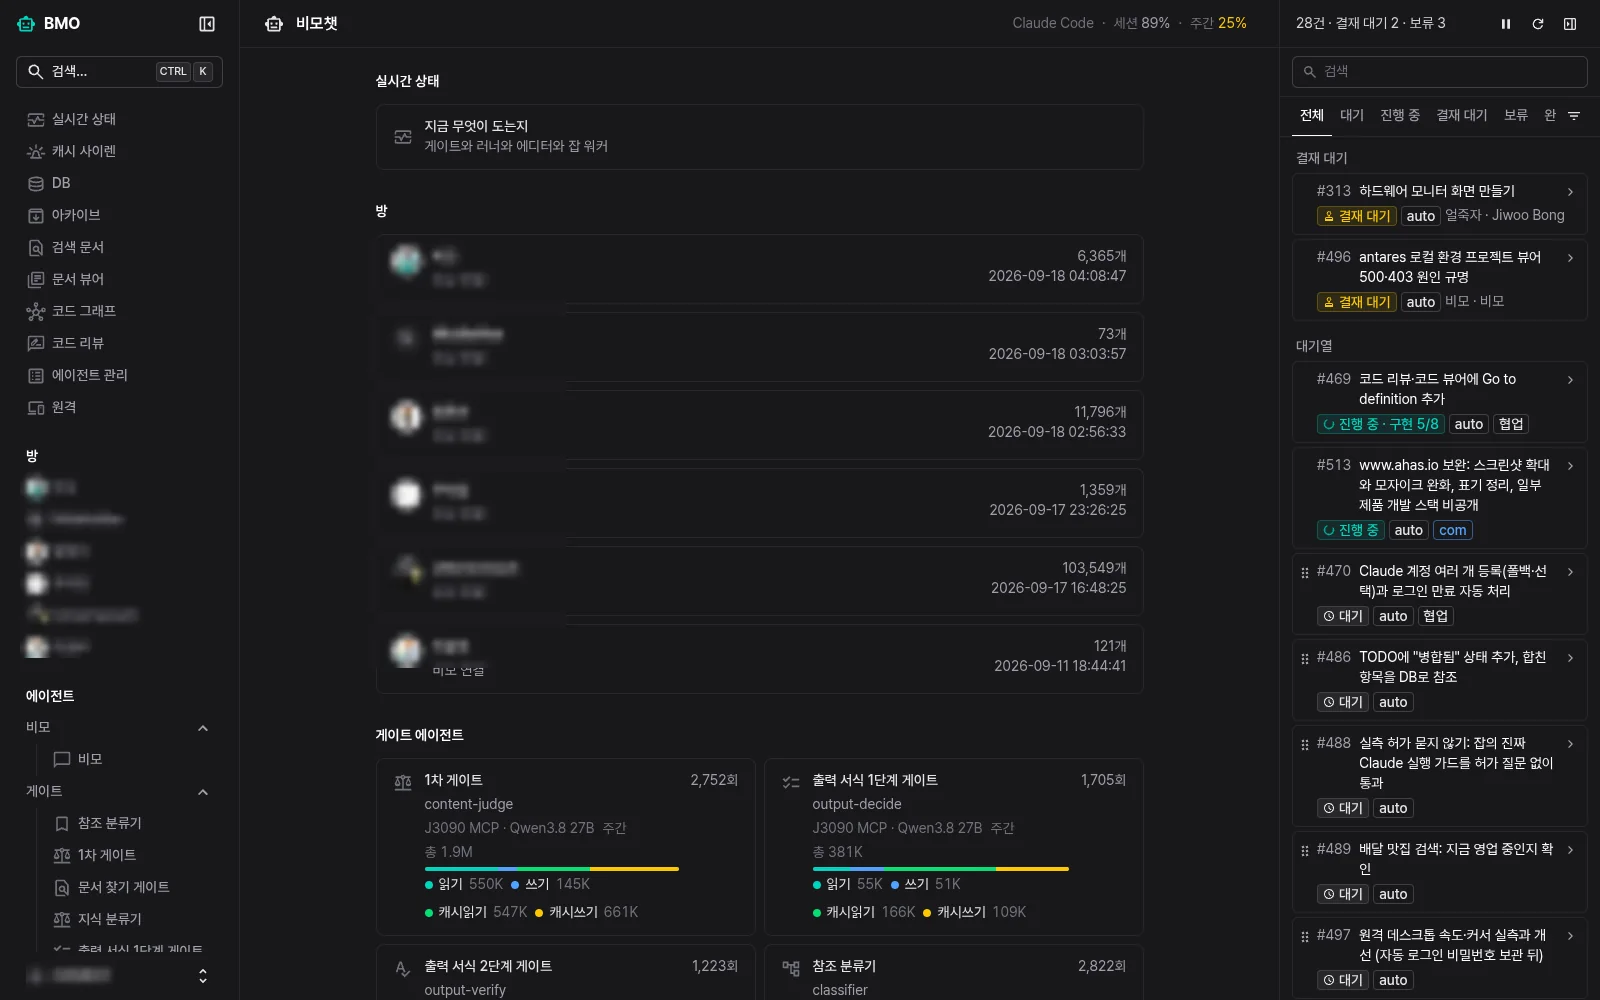Pause the task queue
1600x1000 pixels.
click(1506, 24)
